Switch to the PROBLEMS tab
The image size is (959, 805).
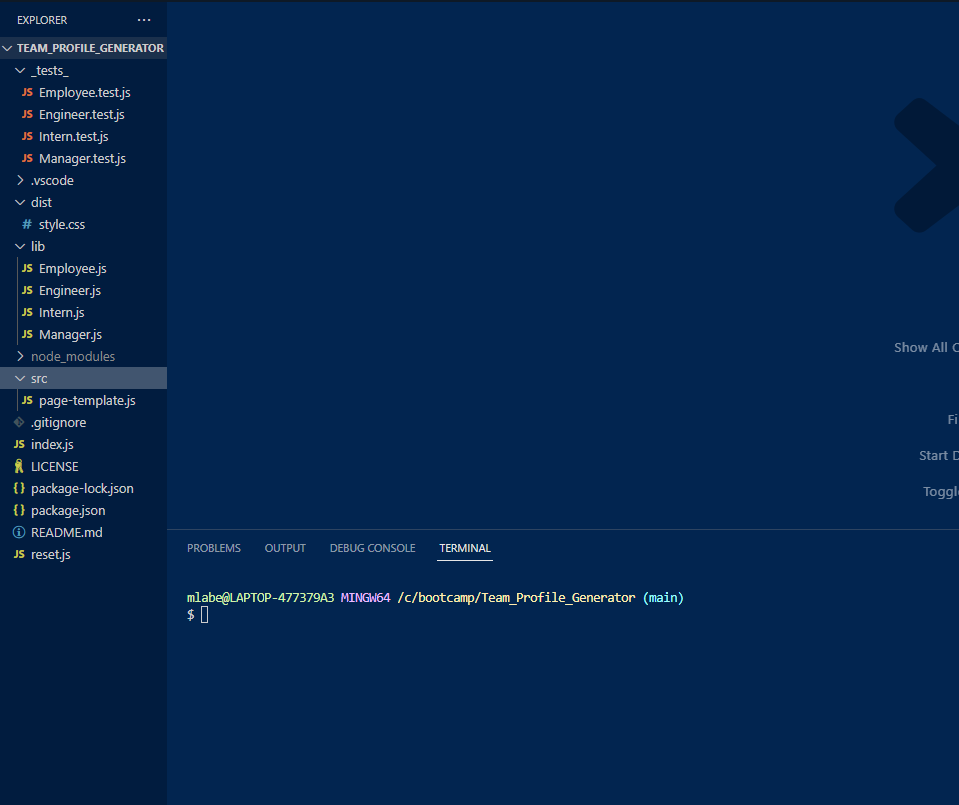tap(213, 548)
